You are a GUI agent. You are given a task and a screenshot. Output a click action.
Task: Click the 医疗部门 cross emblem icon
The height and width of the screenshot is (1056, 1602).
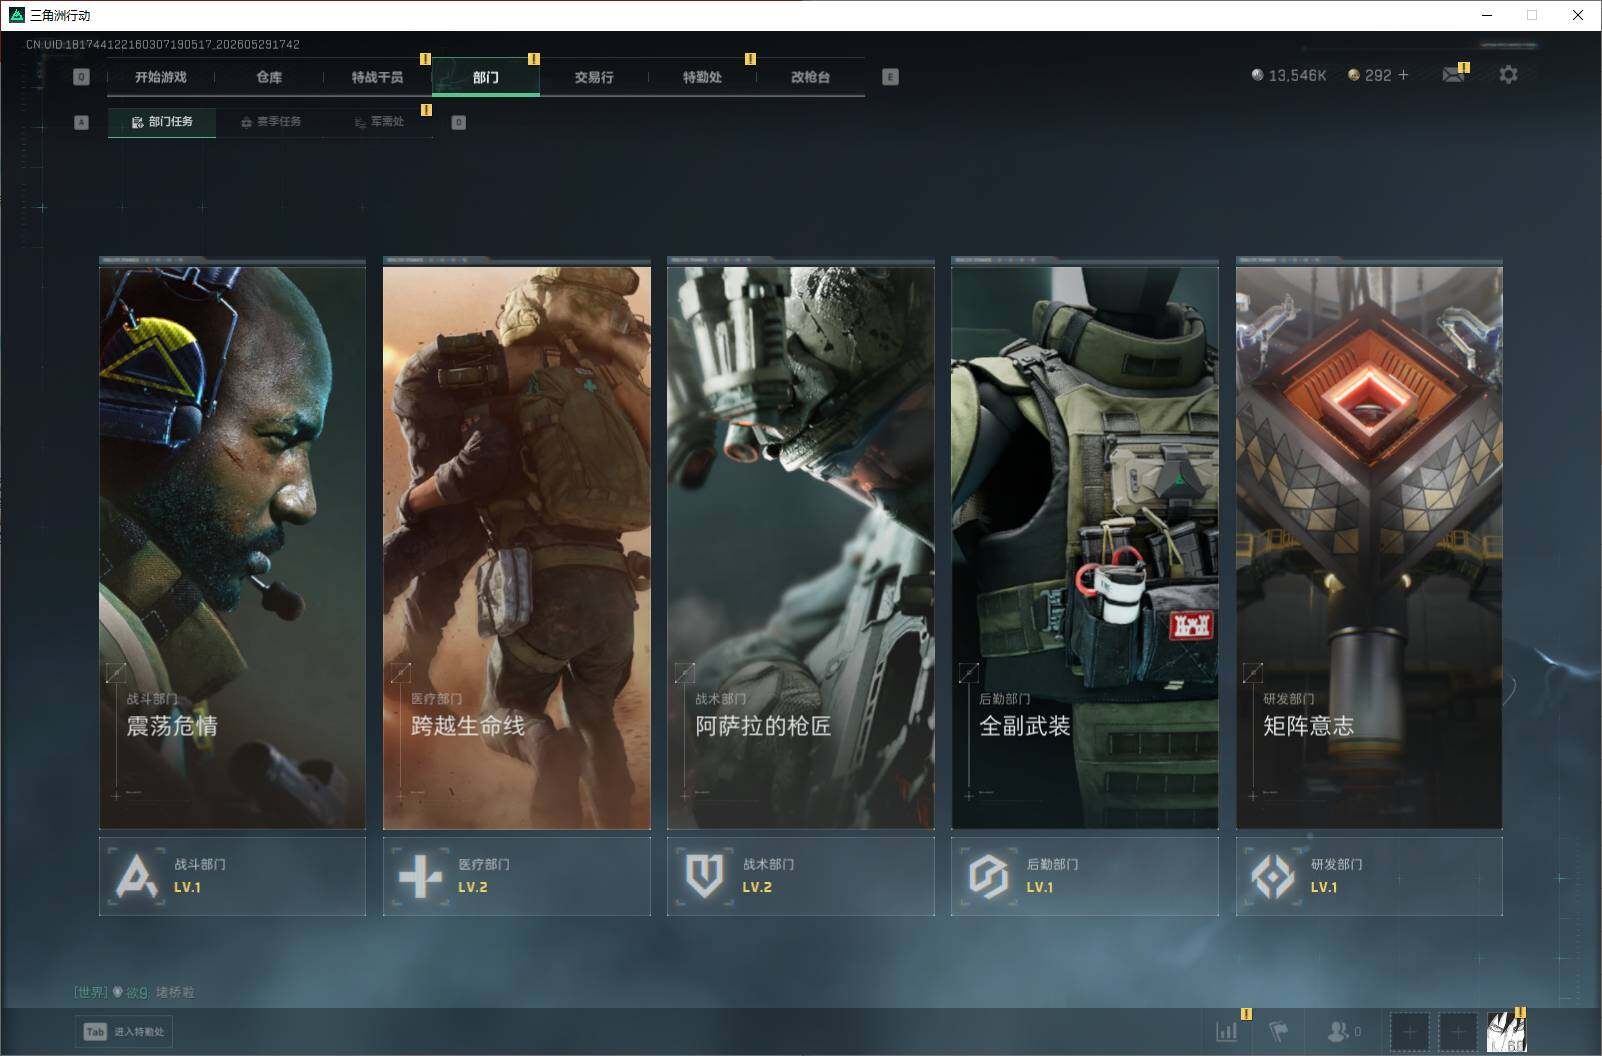[420, 877]
